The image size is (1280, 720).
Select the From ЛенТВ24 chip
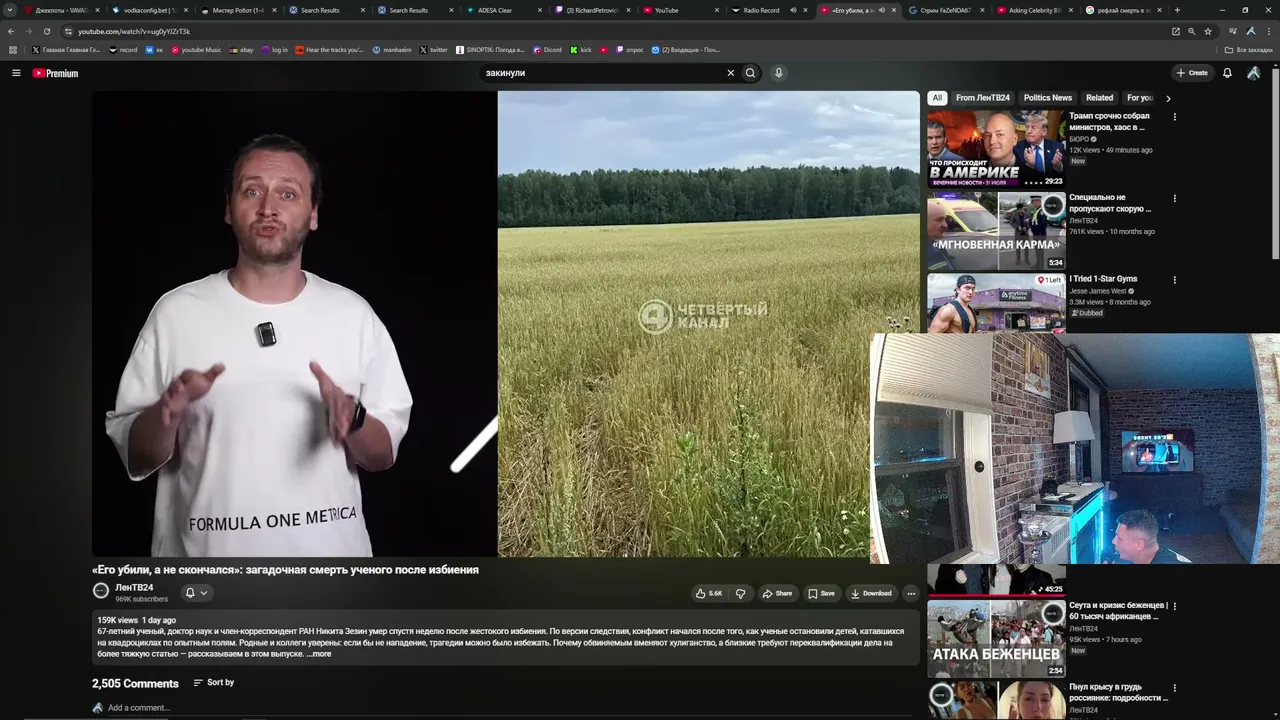[983, 98]
